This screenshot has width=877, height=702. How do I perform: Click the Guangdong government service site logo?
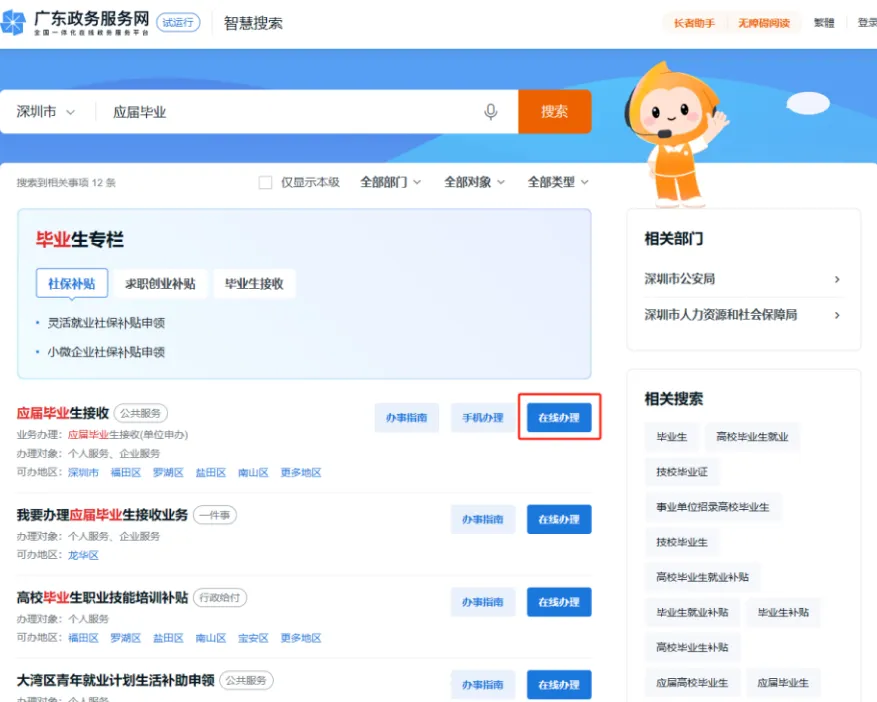tap(76, 23)
